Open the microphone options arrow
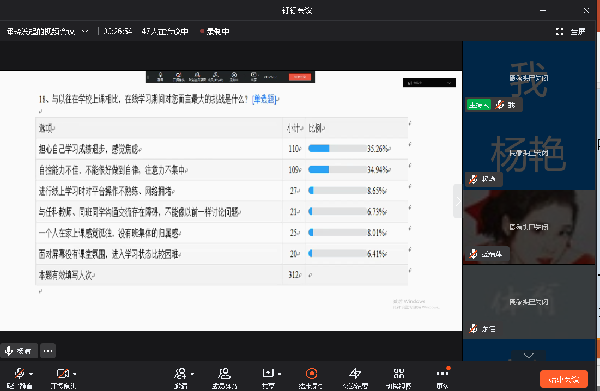The image size is (600, 391). pos(31,374)
